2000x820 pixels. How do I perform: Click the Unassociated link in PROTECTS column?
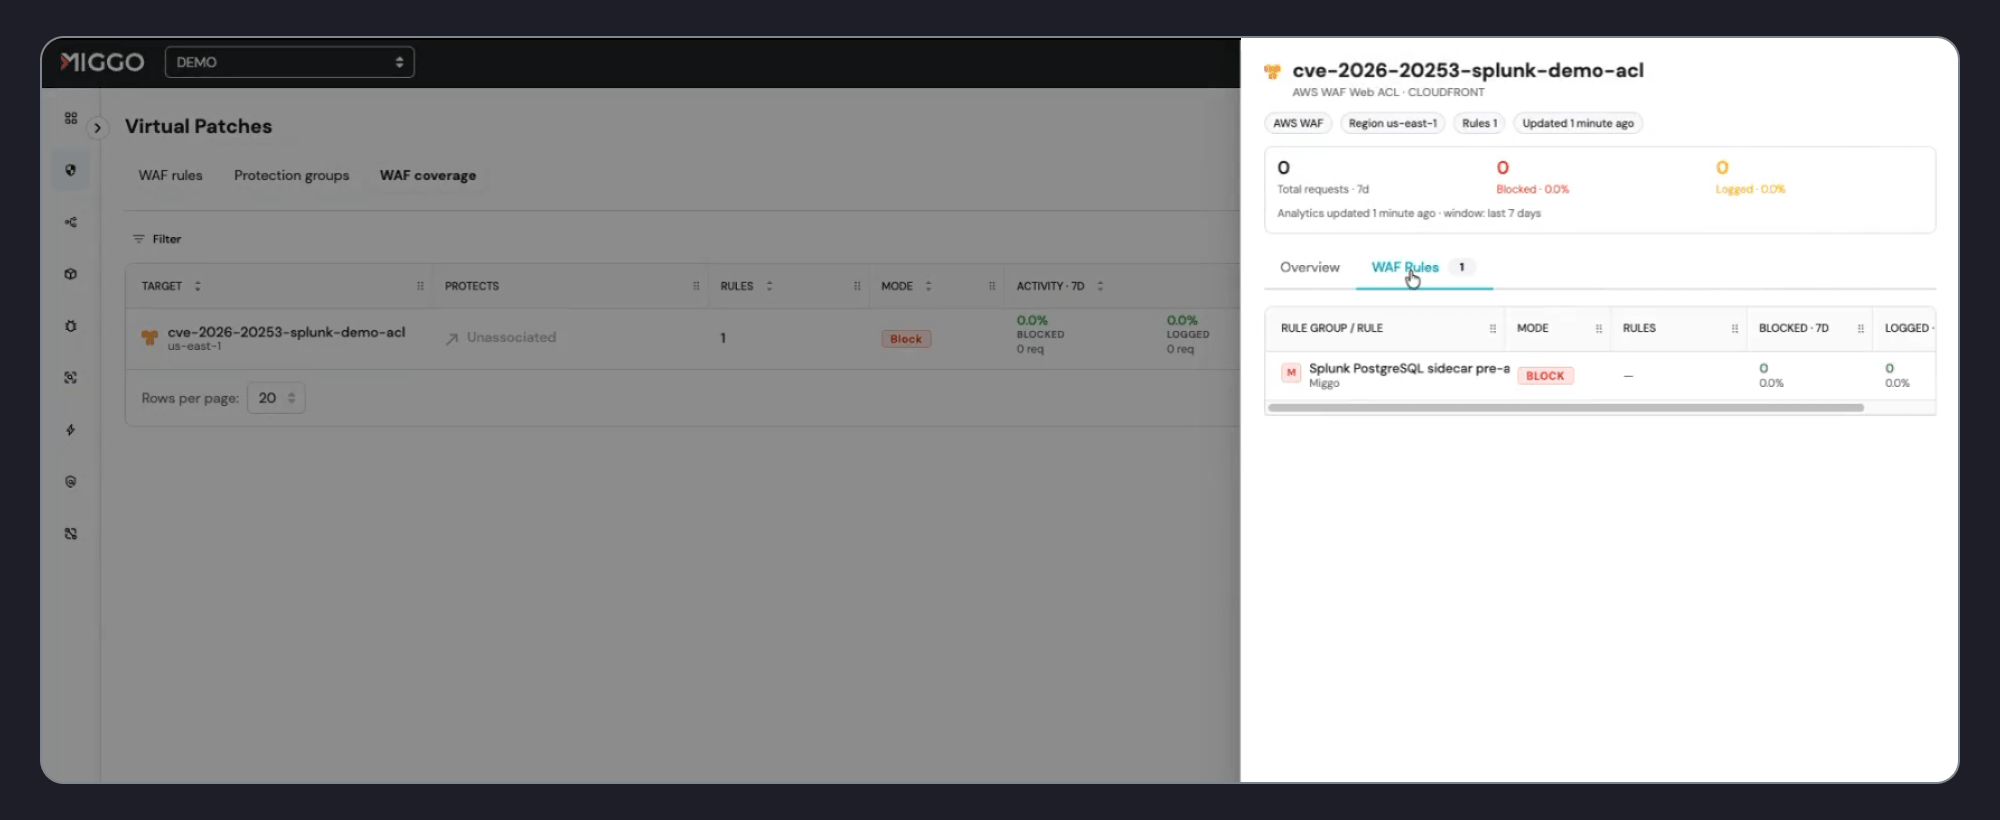pyautogui.click(x=501, y=338)
